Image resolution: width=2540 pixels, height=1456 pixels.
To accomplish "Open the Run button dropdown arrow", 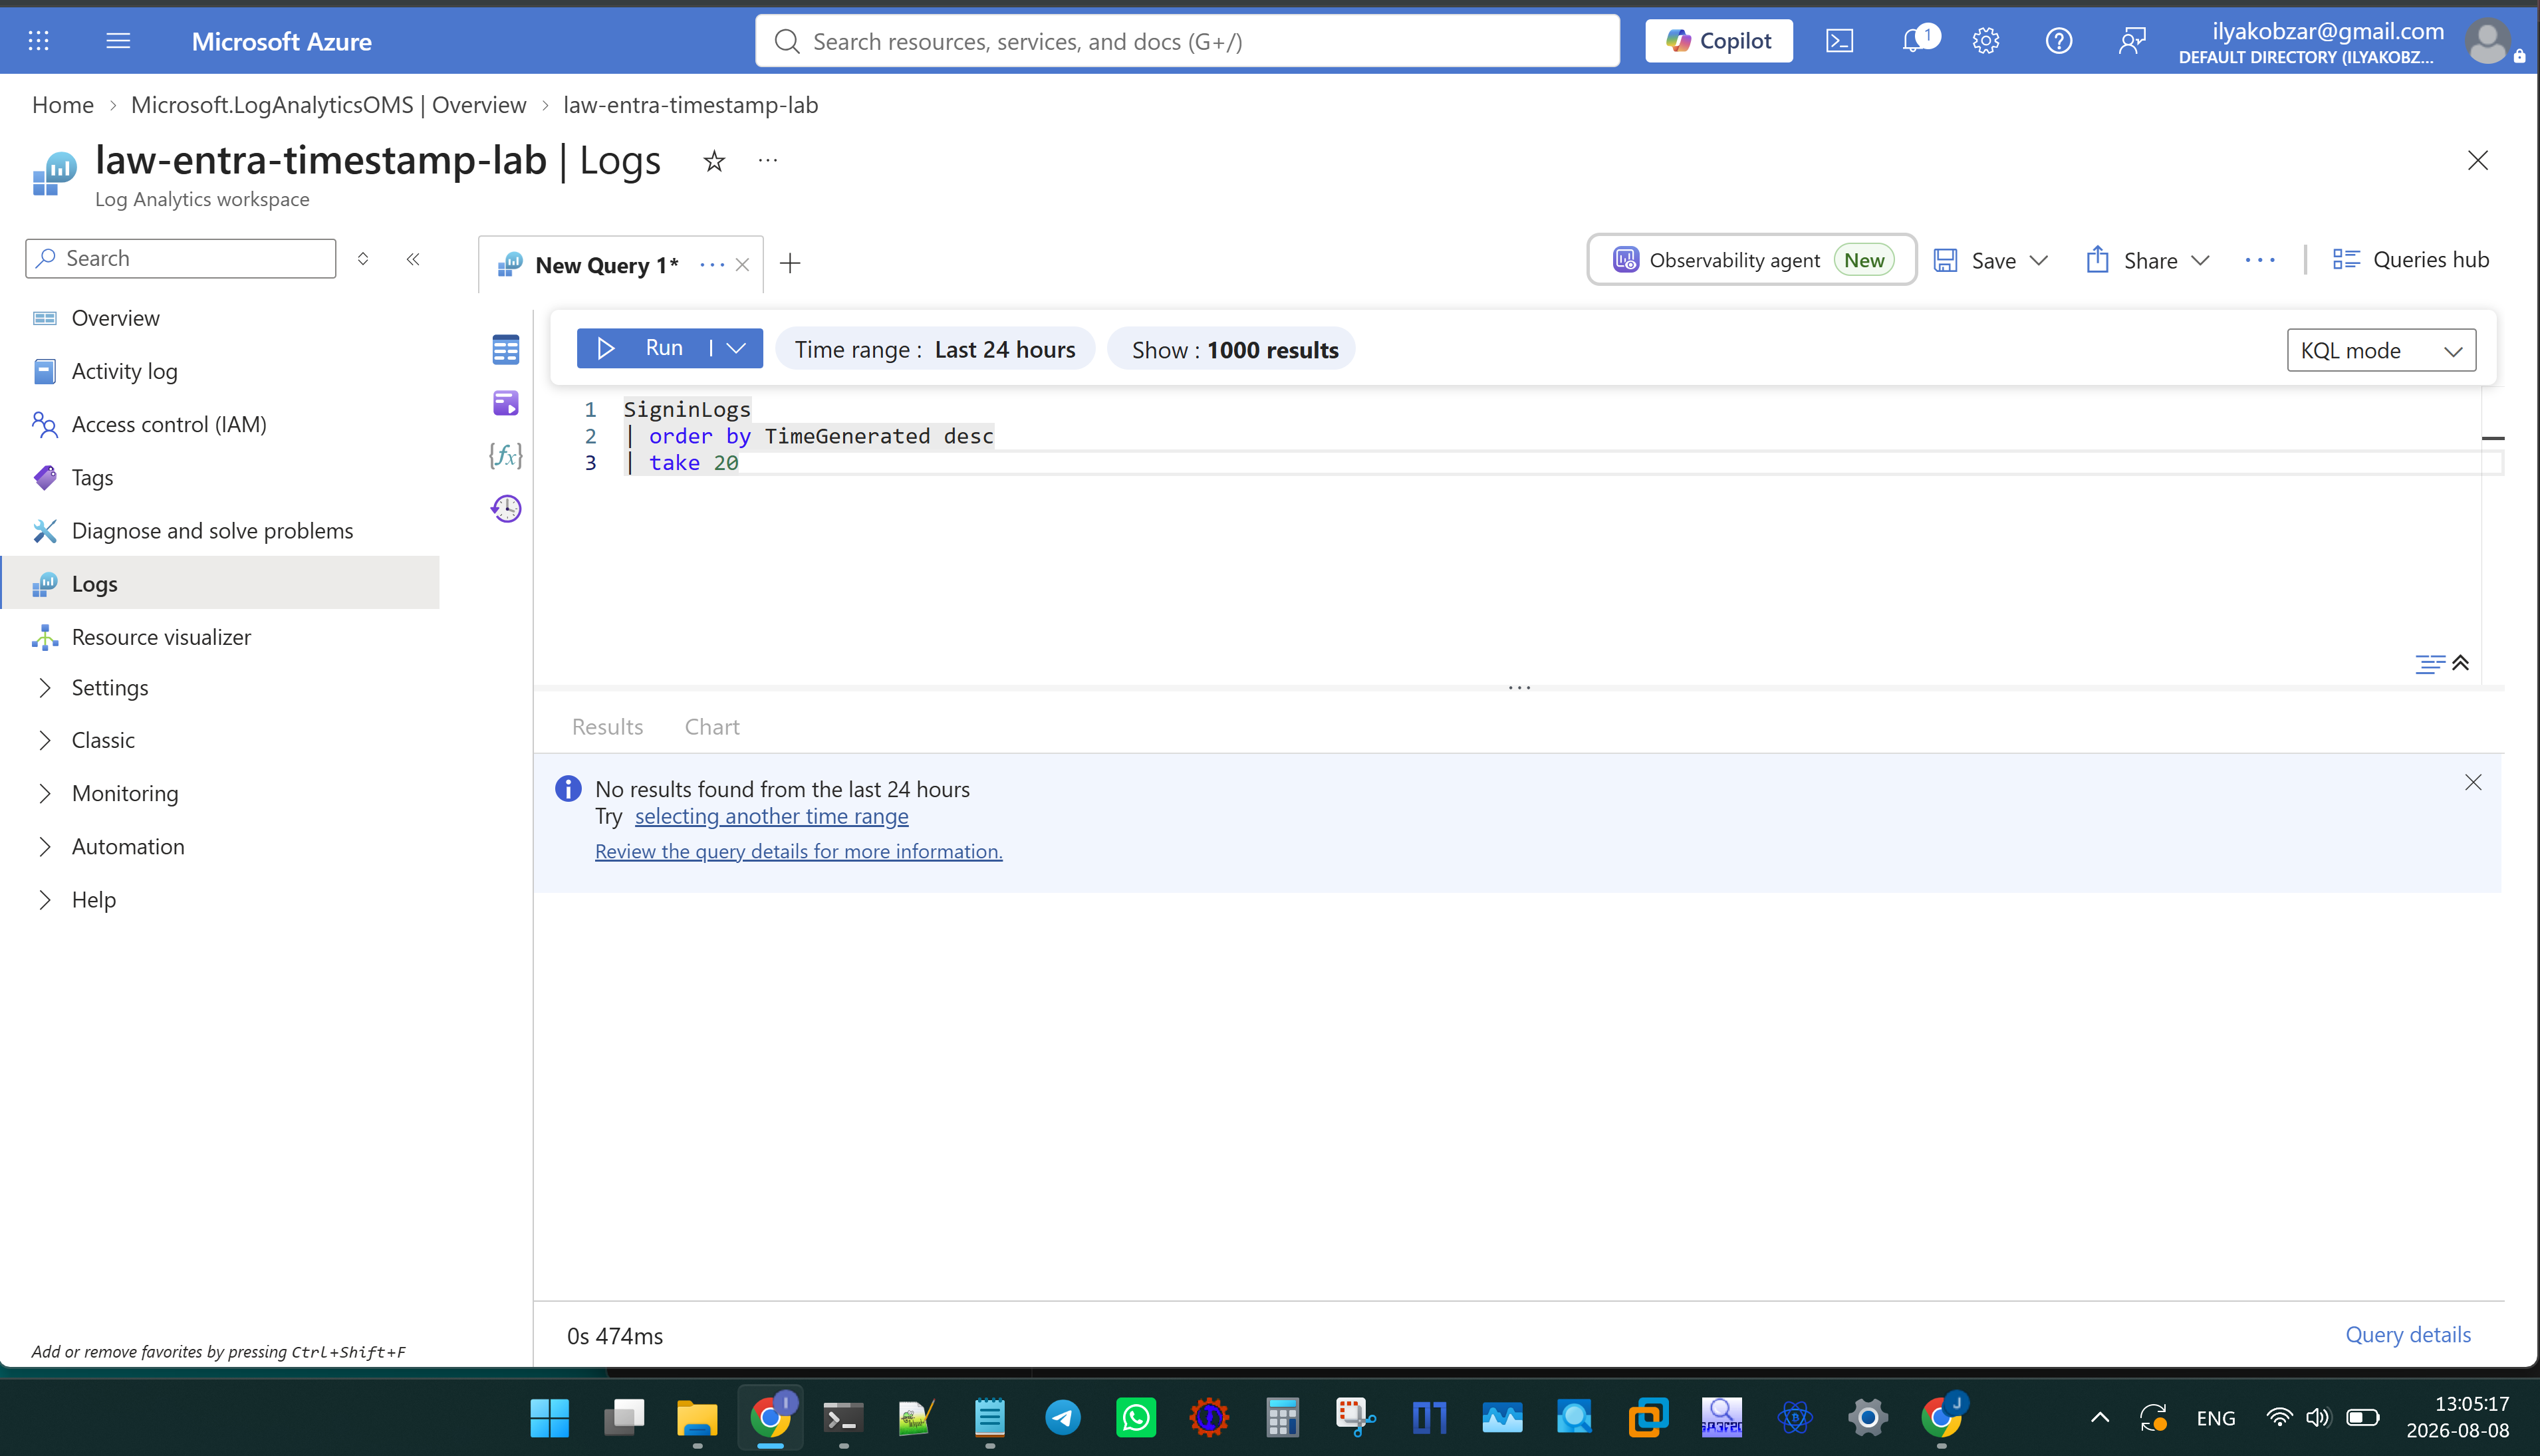I will click(737, 348).
